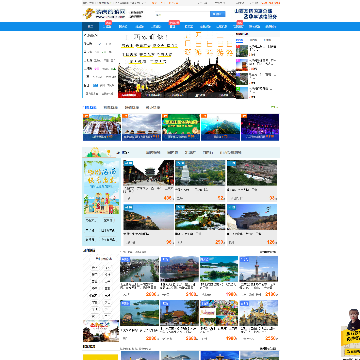The width and height of the screenshot is (360, 360).
Task: Open the mountain peak with red flag promotion thumbnail
Action: [x=220, y=127]
